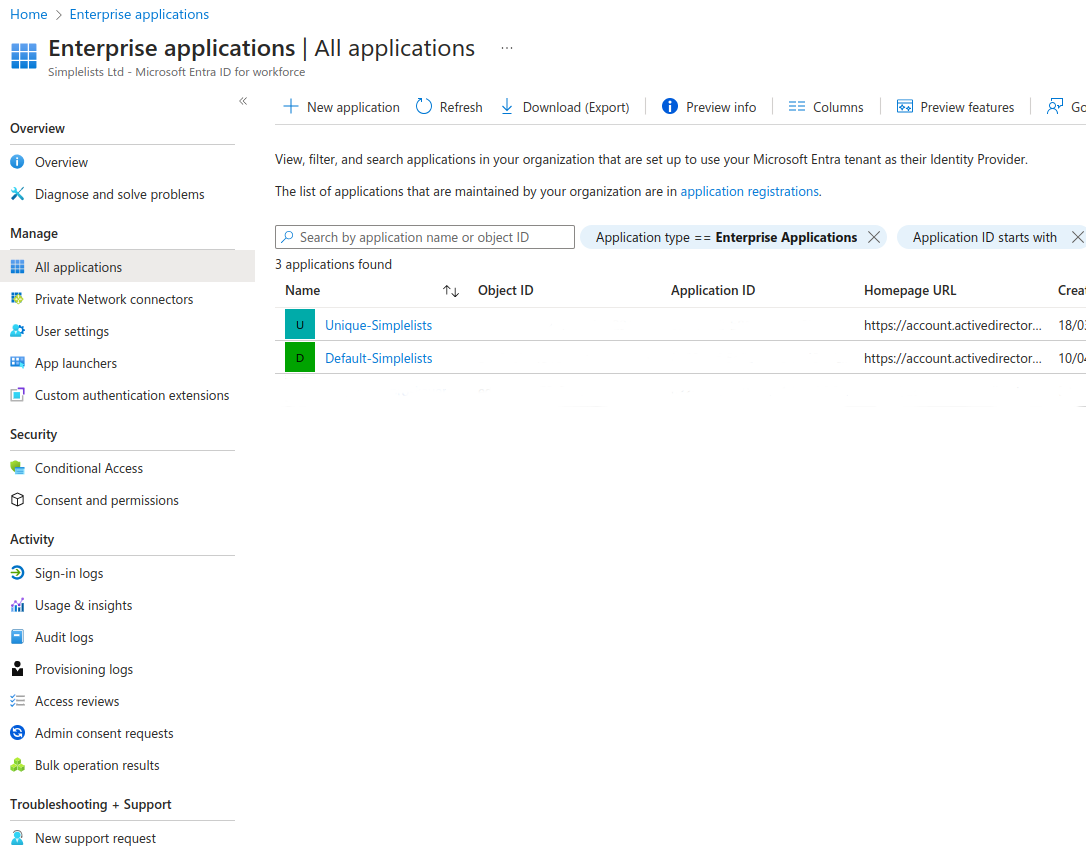The image size is (1086, 862).
Task: Click Conditional Access icon
Action: (x=18, y=468)
